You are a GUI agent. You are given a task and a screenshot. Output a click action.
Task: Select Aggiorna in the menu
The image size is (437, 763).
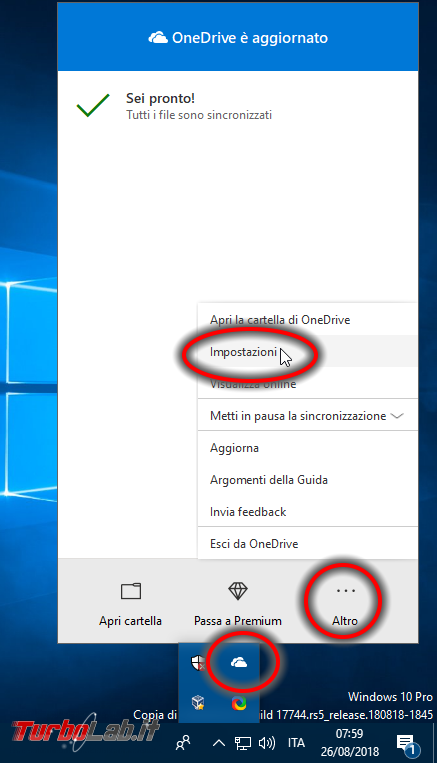308,448
